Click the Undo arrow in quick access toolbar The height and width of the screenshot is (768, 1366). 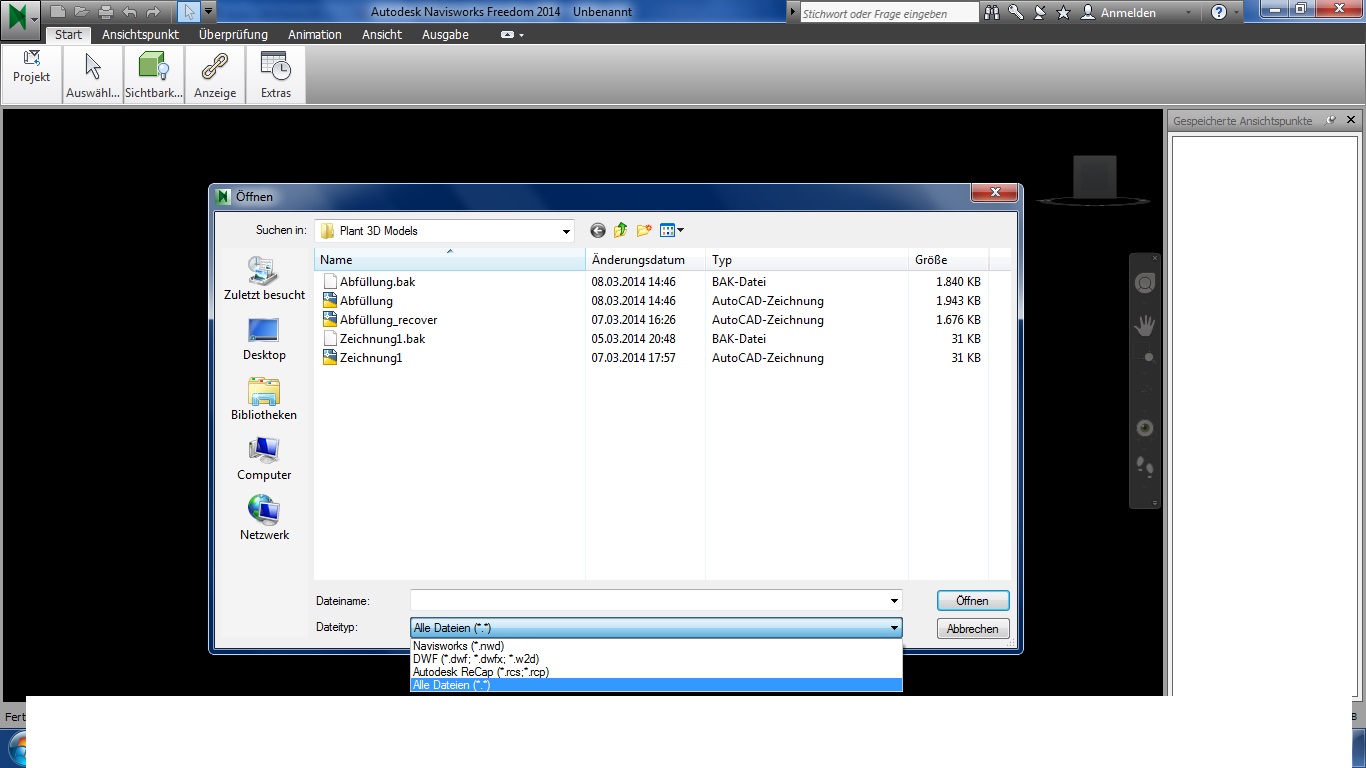[x=130, y=12]
